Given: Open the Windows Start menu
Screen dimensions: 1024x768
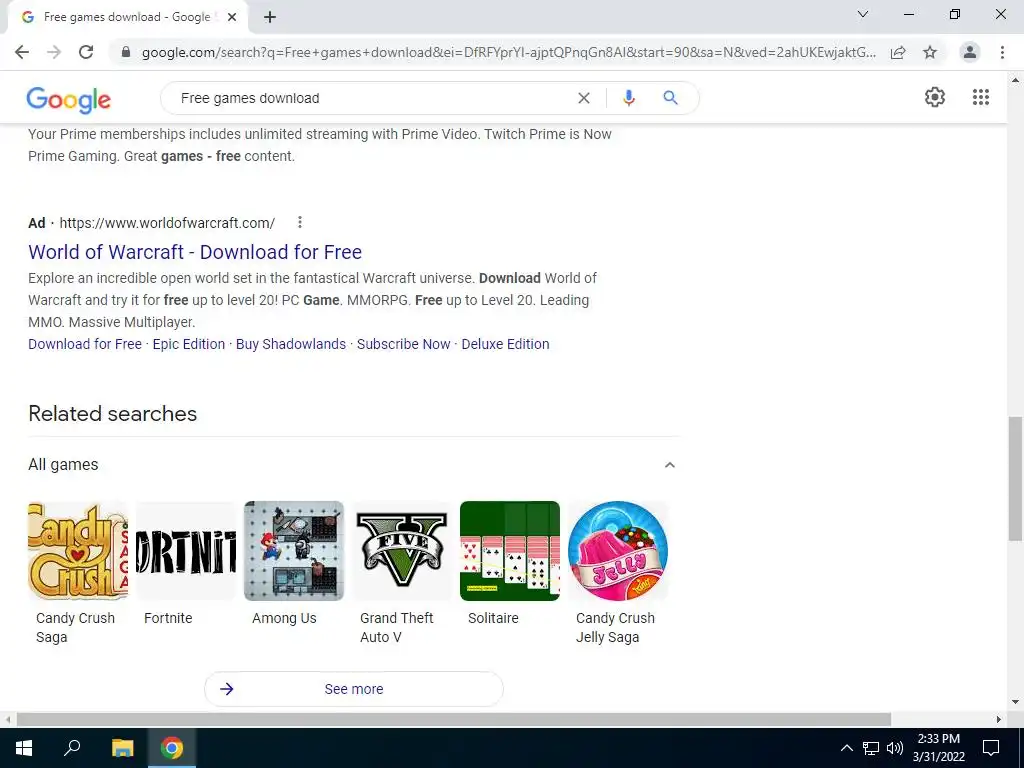Looking at the screenshot, I should click(24, 748).
